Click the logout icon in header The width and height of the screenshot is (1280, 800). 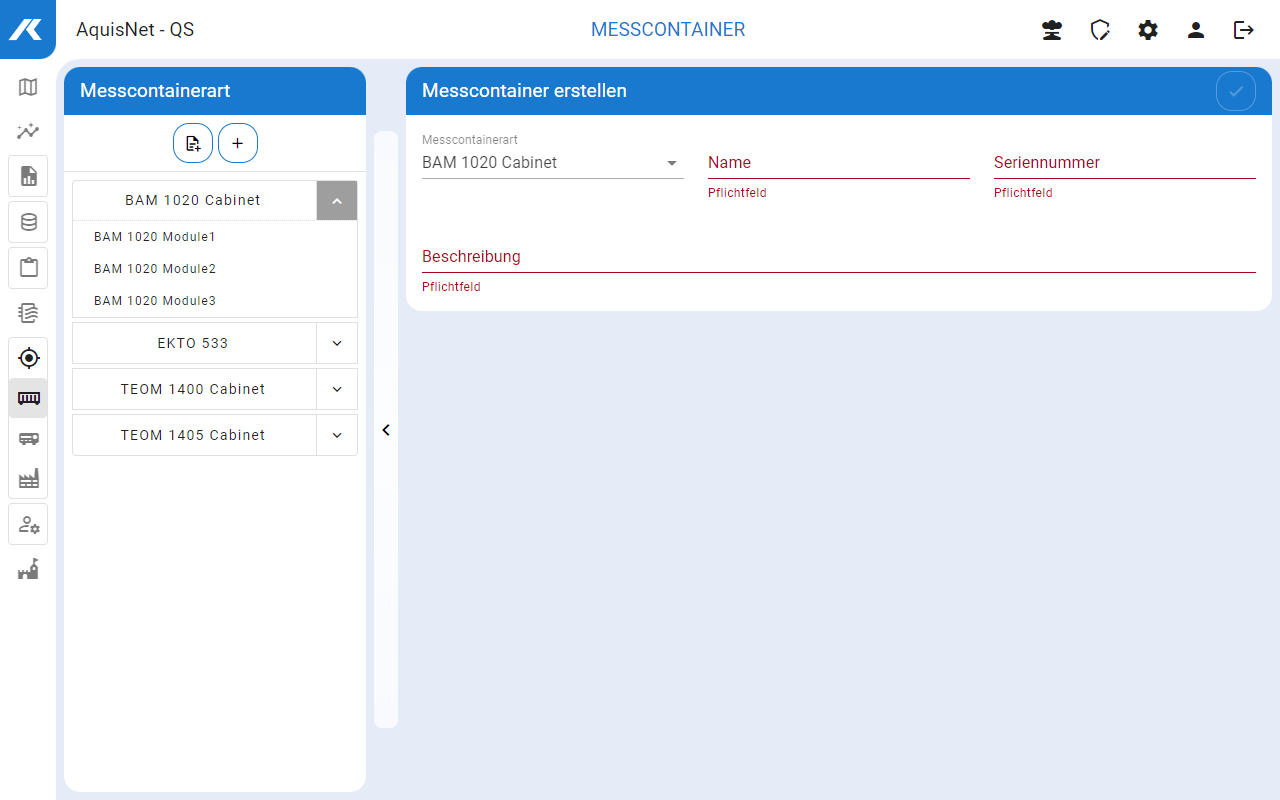1243,30
